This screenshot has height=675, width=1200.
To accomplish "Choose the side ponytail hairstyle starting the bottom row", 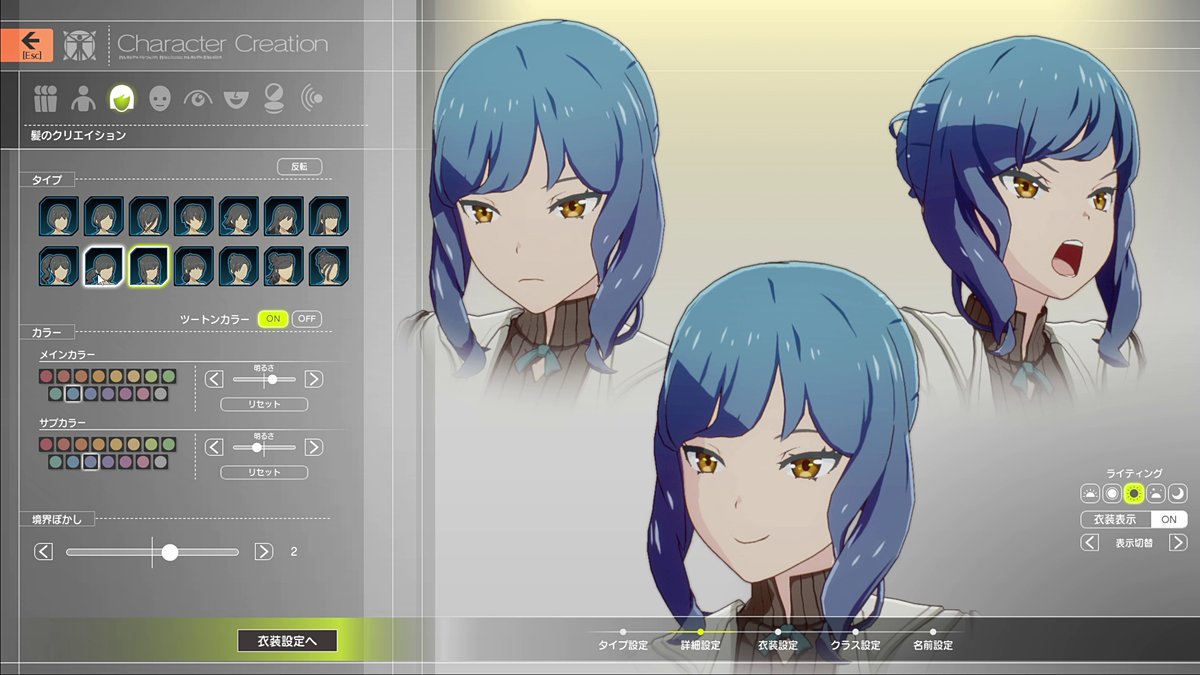I will coord(59,267).
